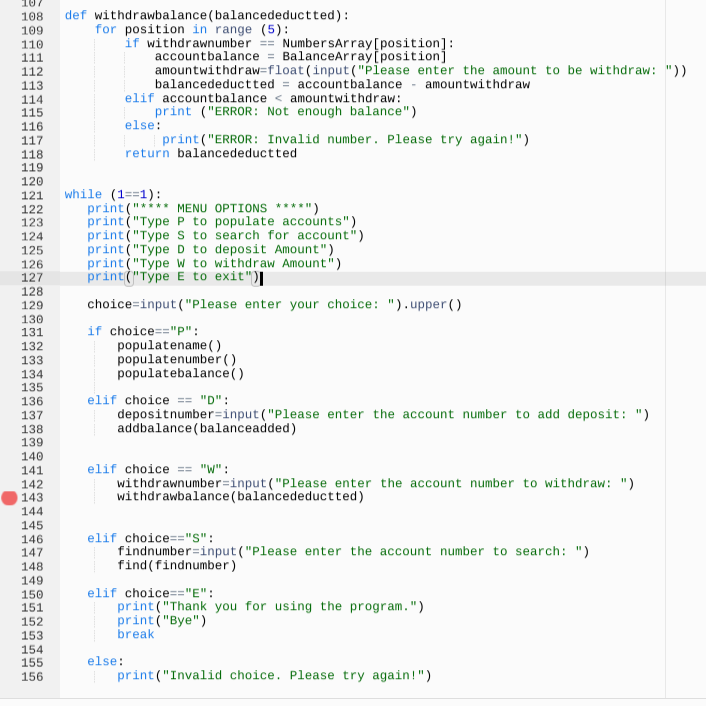Click the 'Type S to search for account' line
This screenshot has height=706, width=706.
226,235
